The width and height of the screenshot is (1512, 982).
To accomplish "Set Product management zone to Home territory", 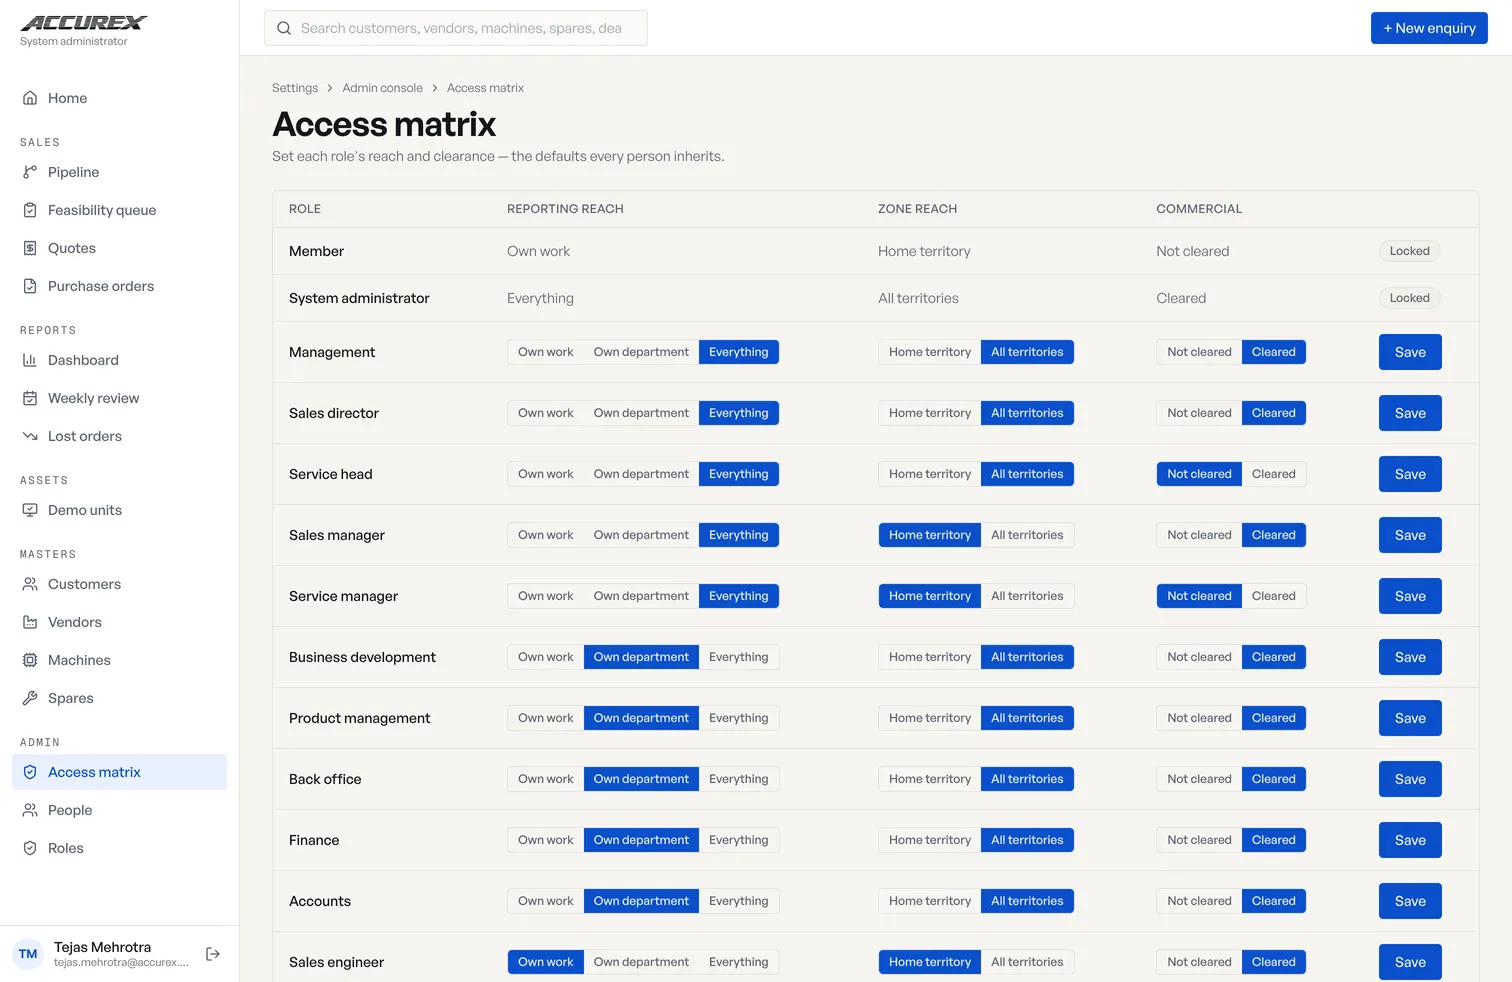I will (930, 718).
